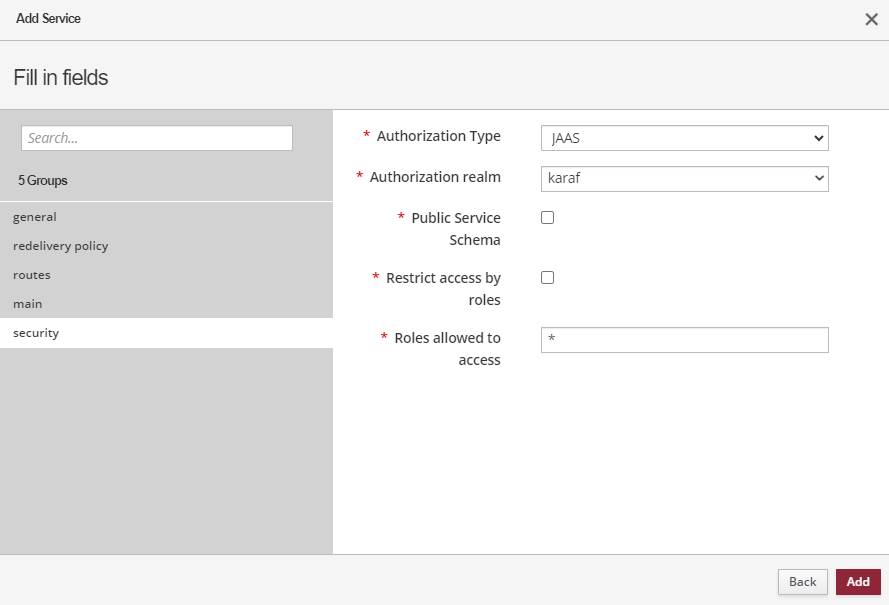Click the Back button
Image resolution: width=889 pixels, height=605 pixels.
coord(802,581)
